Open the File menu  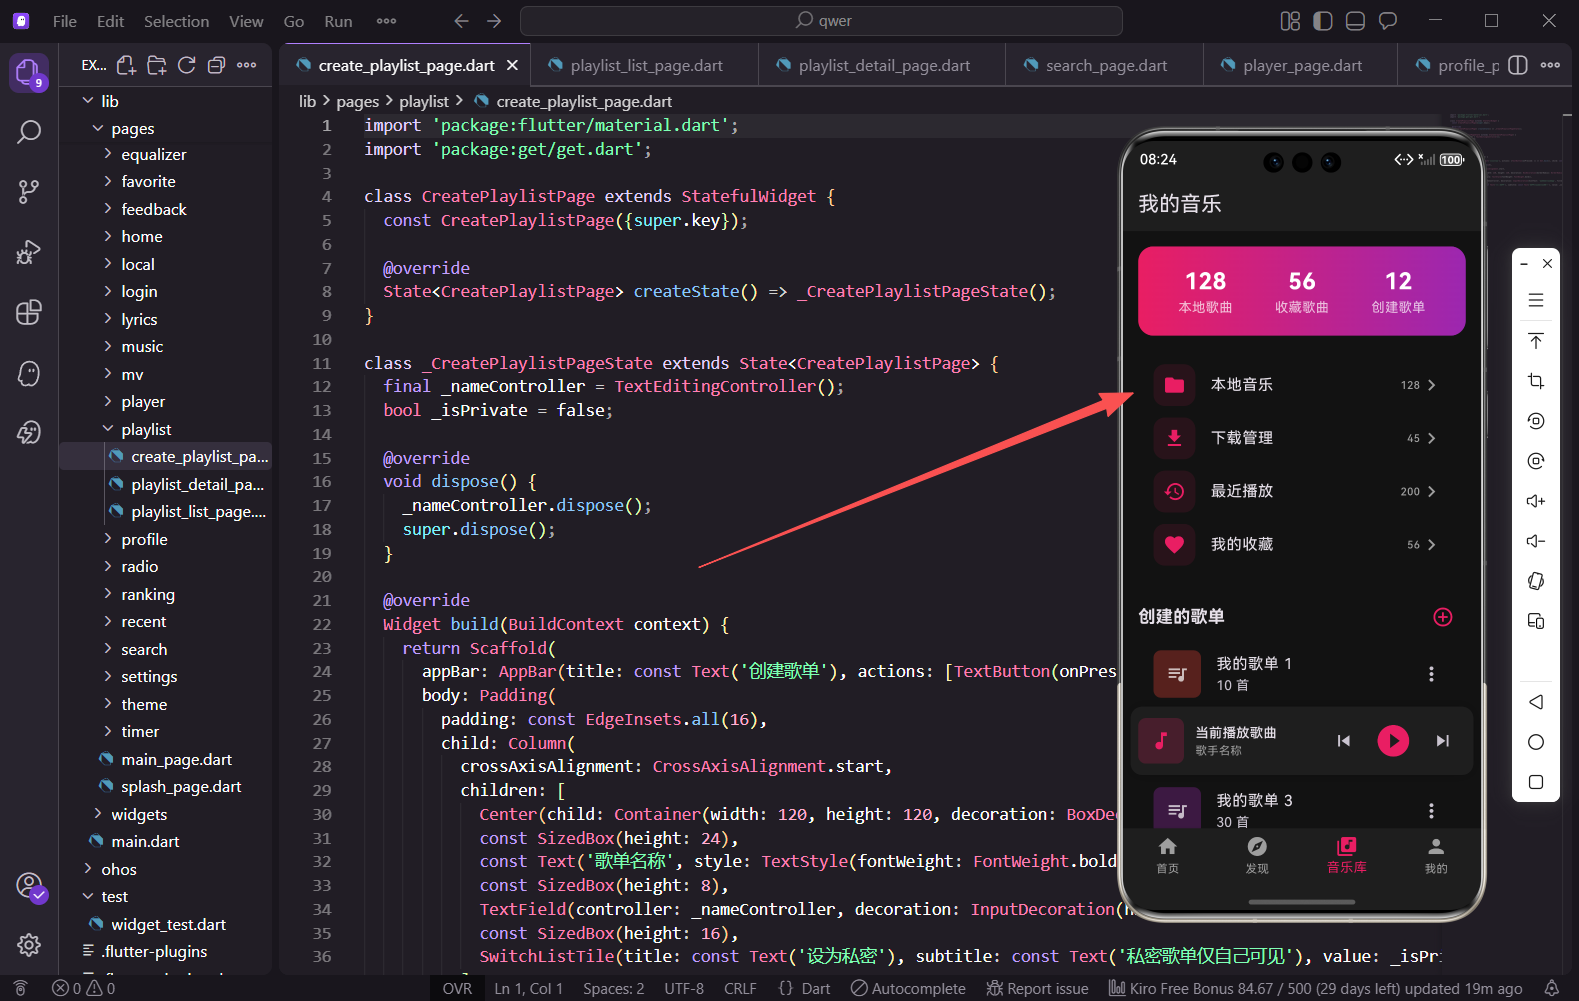[64, 21]
